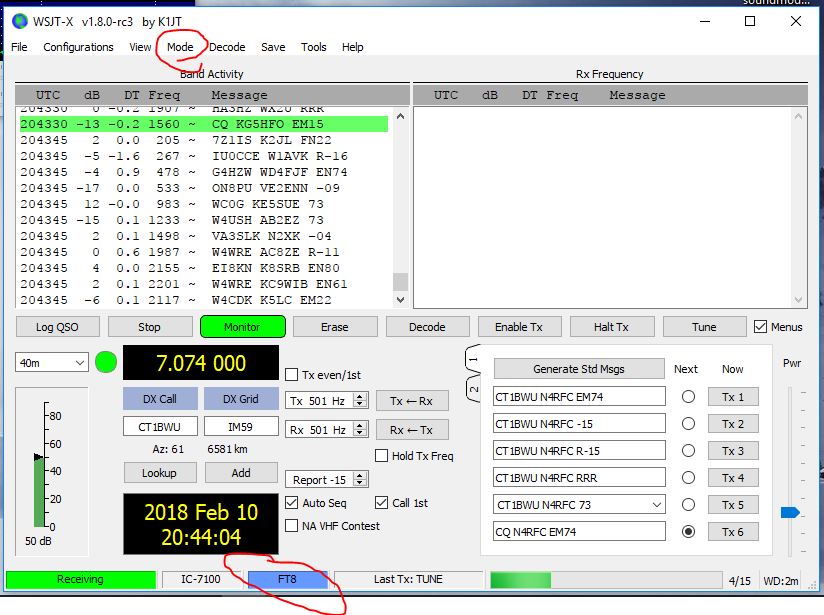Viewport: 824px width, 615px height.
Task: Click the Add button
Action: tap(241, 473)
